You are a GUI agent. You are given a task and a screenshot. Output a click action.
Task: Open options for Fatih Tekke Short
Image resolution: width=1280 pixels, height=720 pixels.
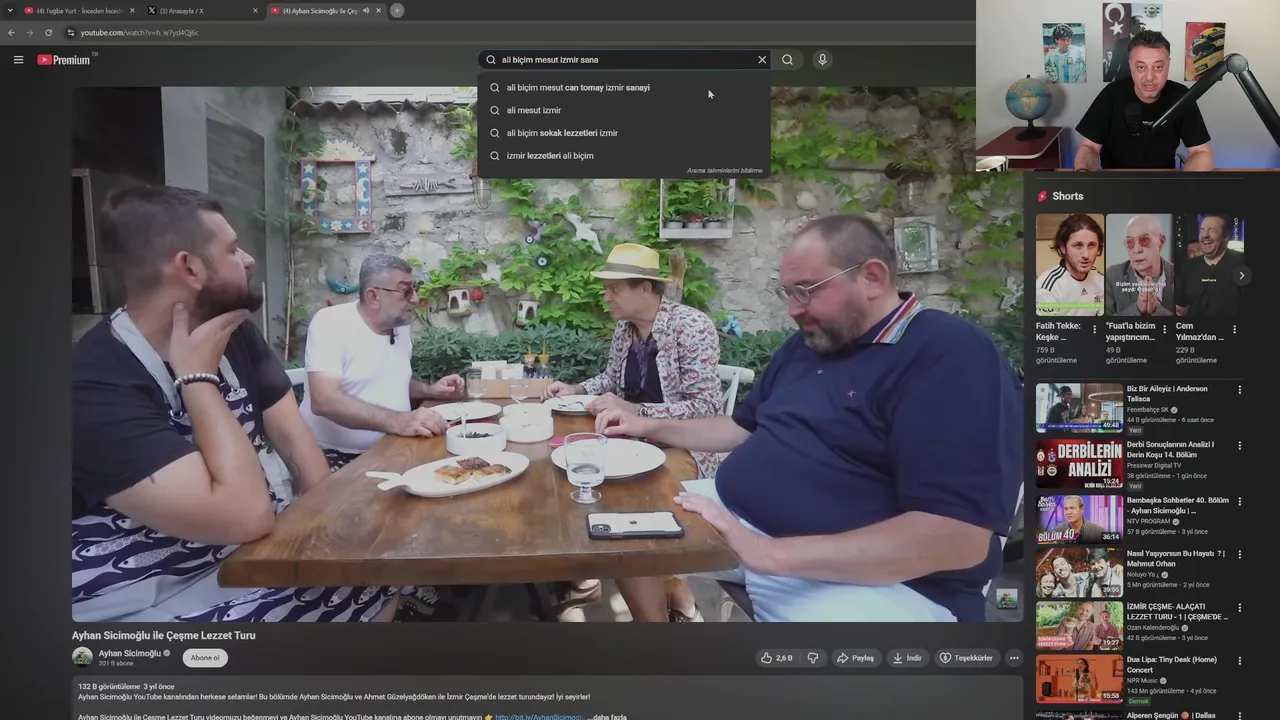pos(1094,329)
